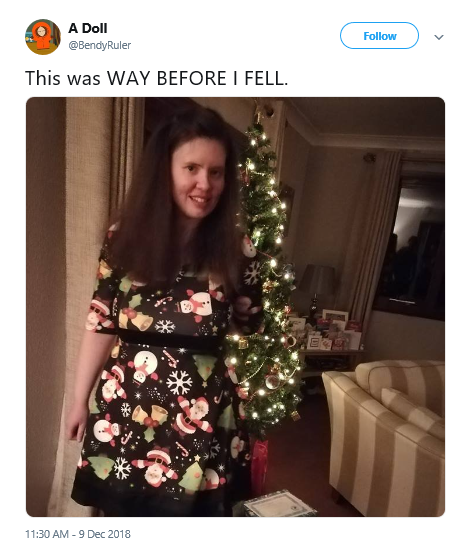Click the lit Christmas tree in photo
466x547 pixels.
tap(265, 279)
